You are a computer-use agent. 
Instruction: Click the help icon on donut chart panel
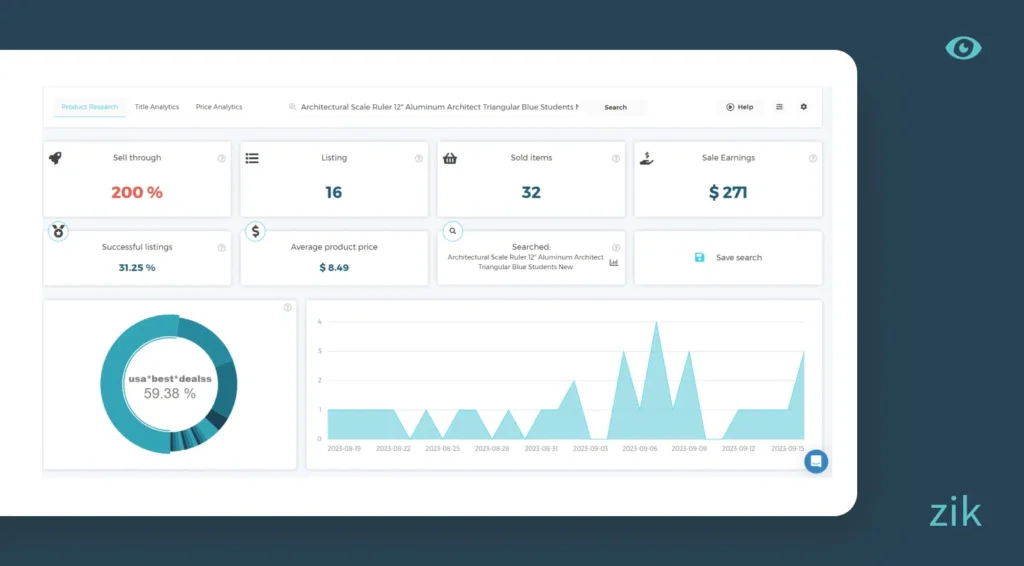pos(287,308)
